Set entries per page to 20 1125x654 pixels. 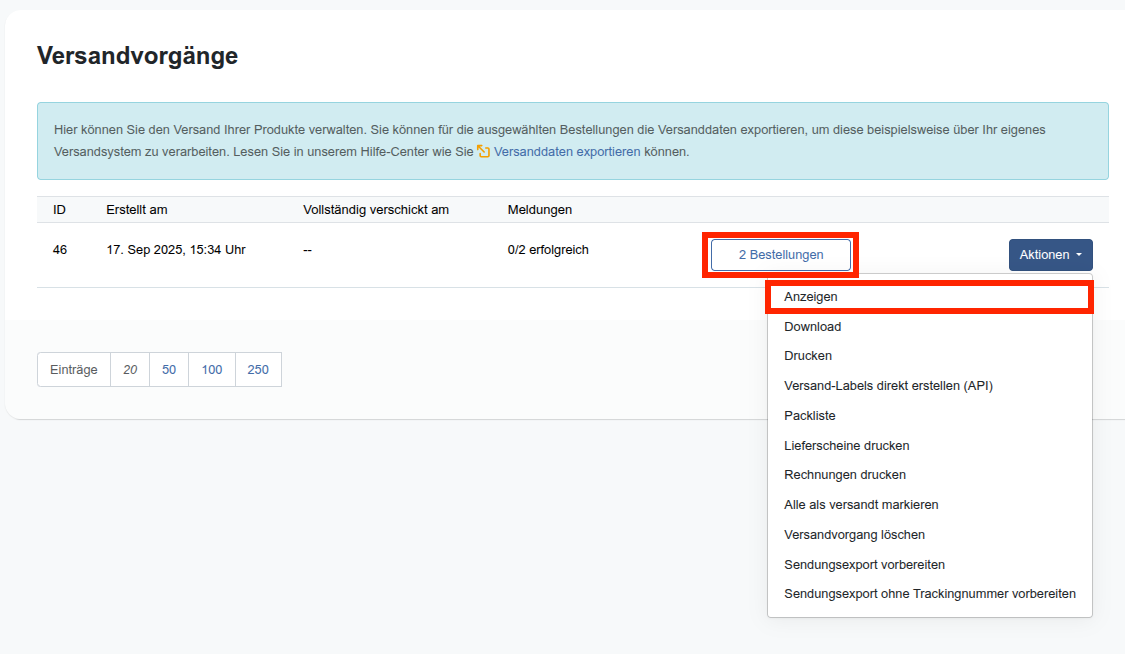coord(130,369)
